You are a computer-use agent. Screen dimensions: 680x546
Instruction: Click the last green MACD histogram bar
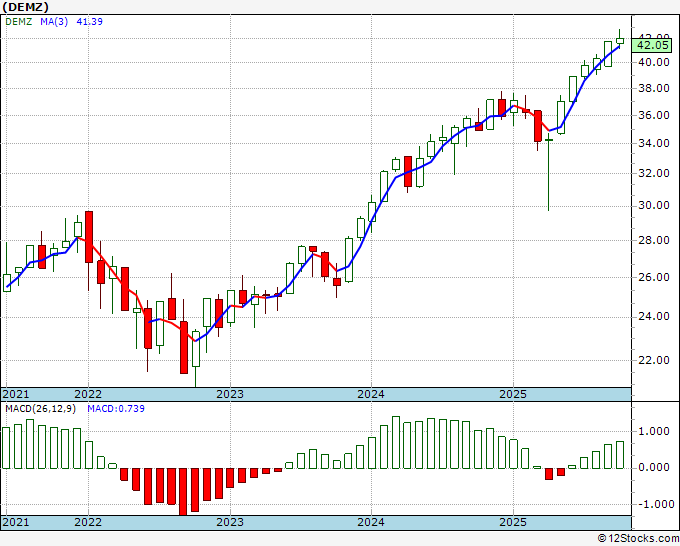pos(620,455)
